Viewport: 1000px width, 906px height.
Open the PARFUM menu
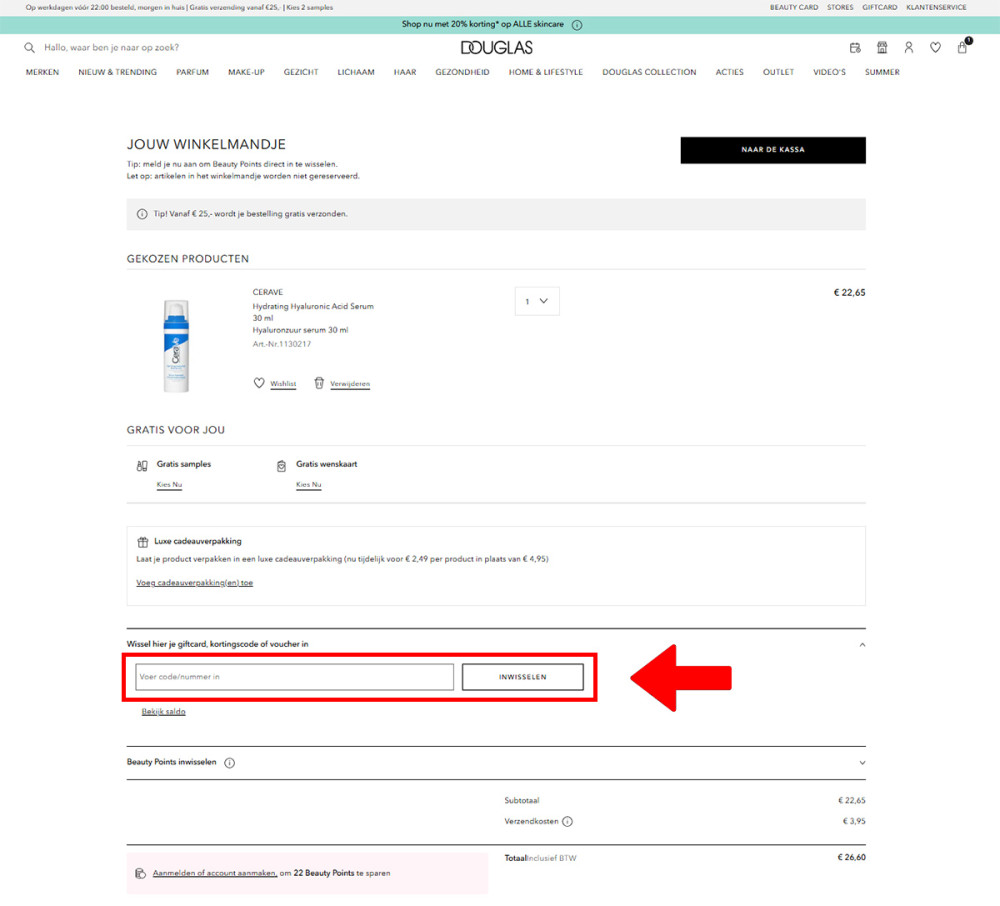point(192,72)
